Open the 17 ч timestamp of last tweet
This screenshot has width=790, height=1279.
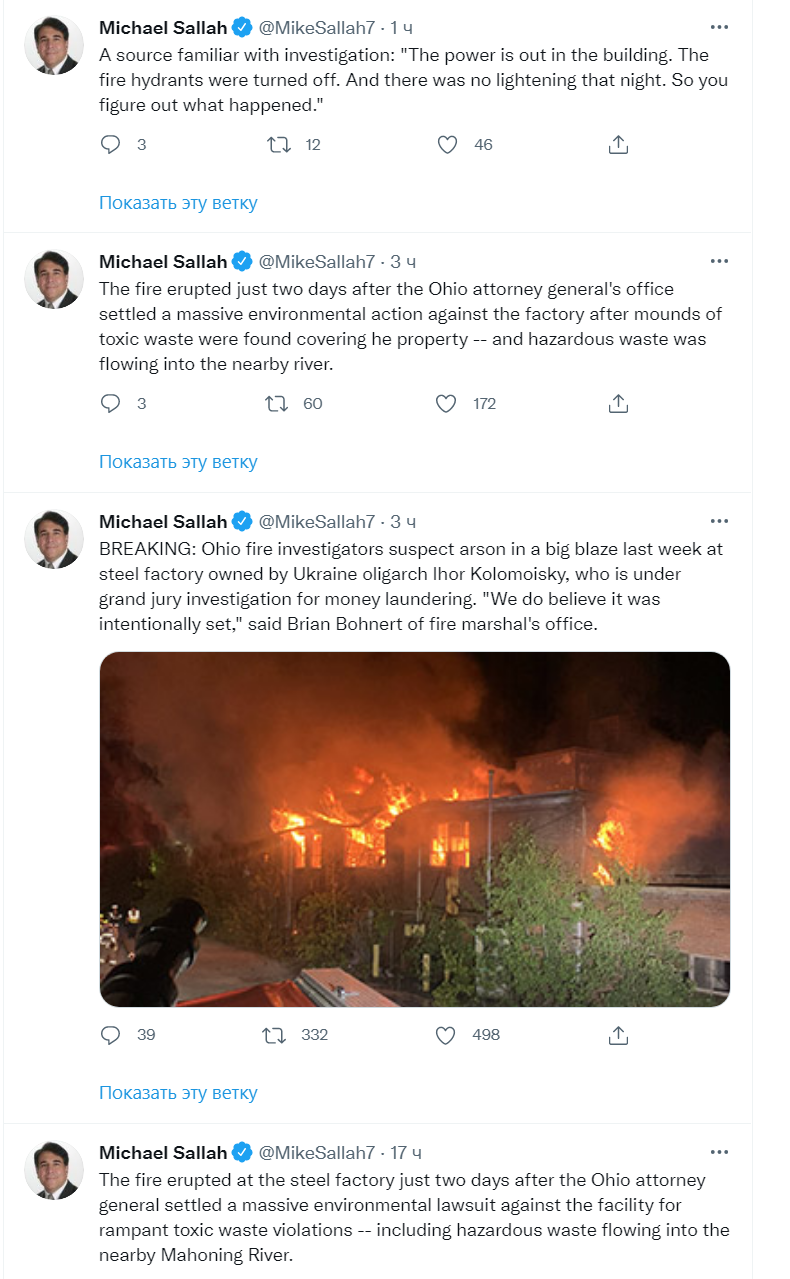406,1153
